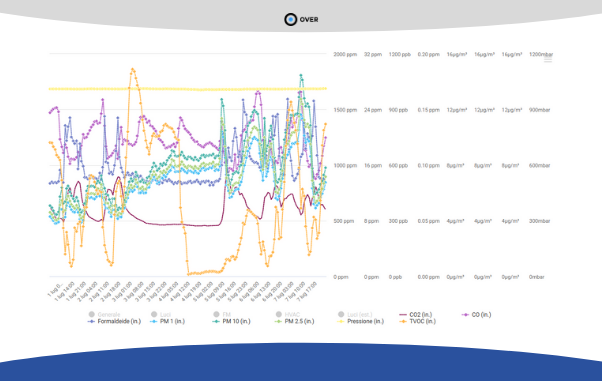
Task: Click the 300mbar axis label
Action: point(539,221)
